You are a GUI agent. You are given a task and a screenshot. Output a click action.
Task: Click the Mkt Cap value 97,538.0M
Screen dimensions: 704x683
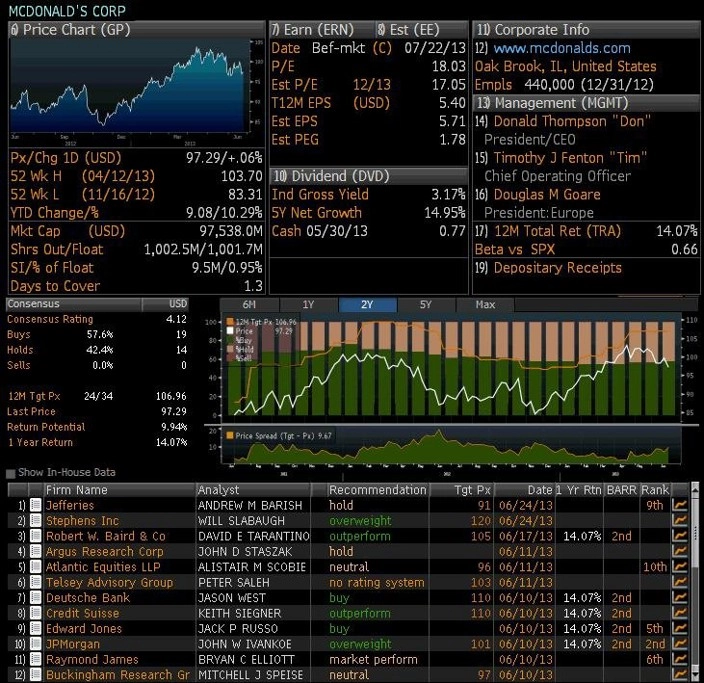[231, 231]
